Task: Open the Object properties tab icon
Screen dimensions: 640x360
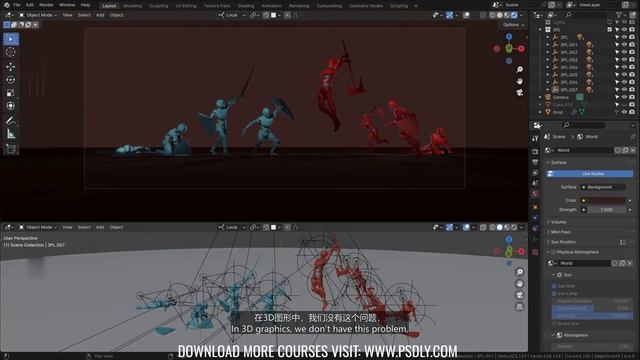Action: click(535, 207)
